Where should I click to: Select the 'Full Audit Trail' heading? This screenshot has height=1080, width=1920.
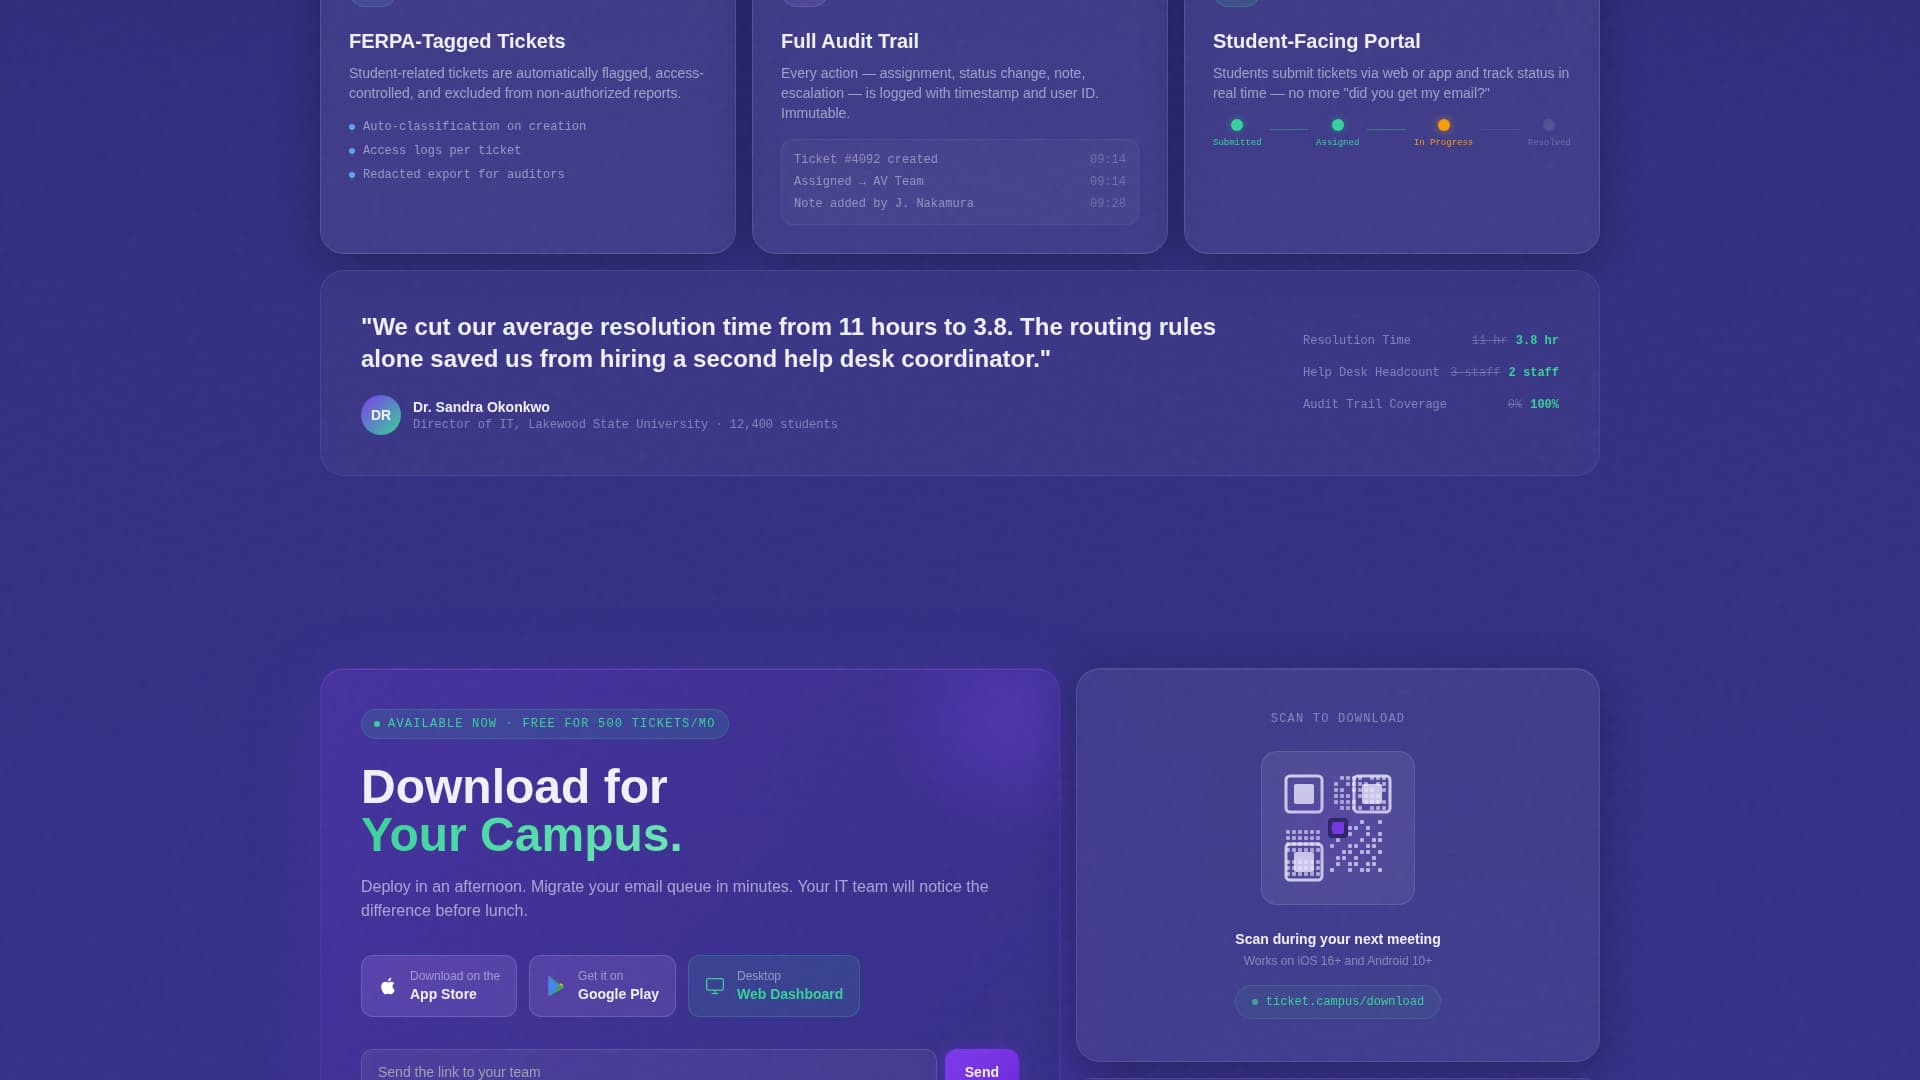pos(850,41)
